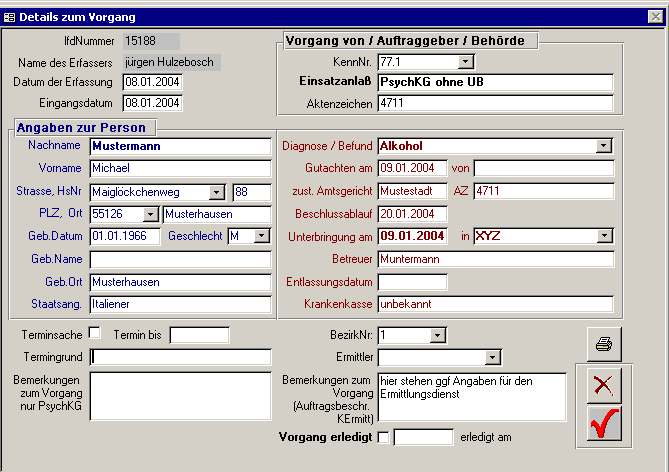
Task: Click the empty von field beside Gutachten
Action: 544,168
